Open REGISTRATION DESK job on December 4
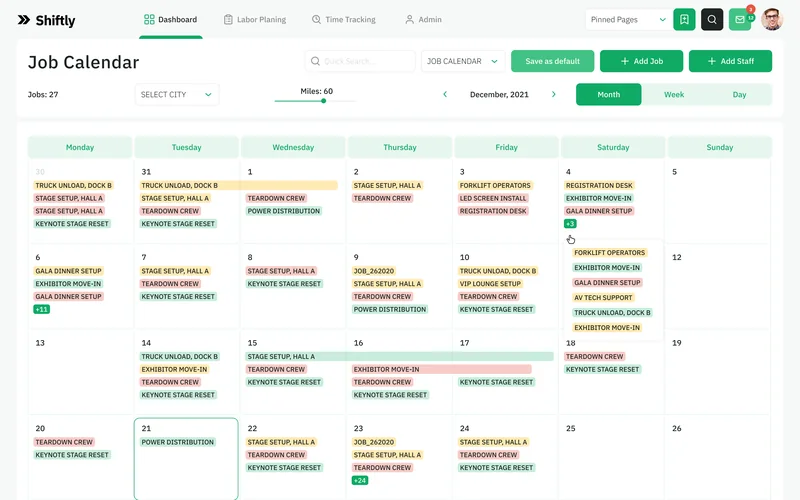The width and height of the screenshot is (800, 500). pos(599,185)
